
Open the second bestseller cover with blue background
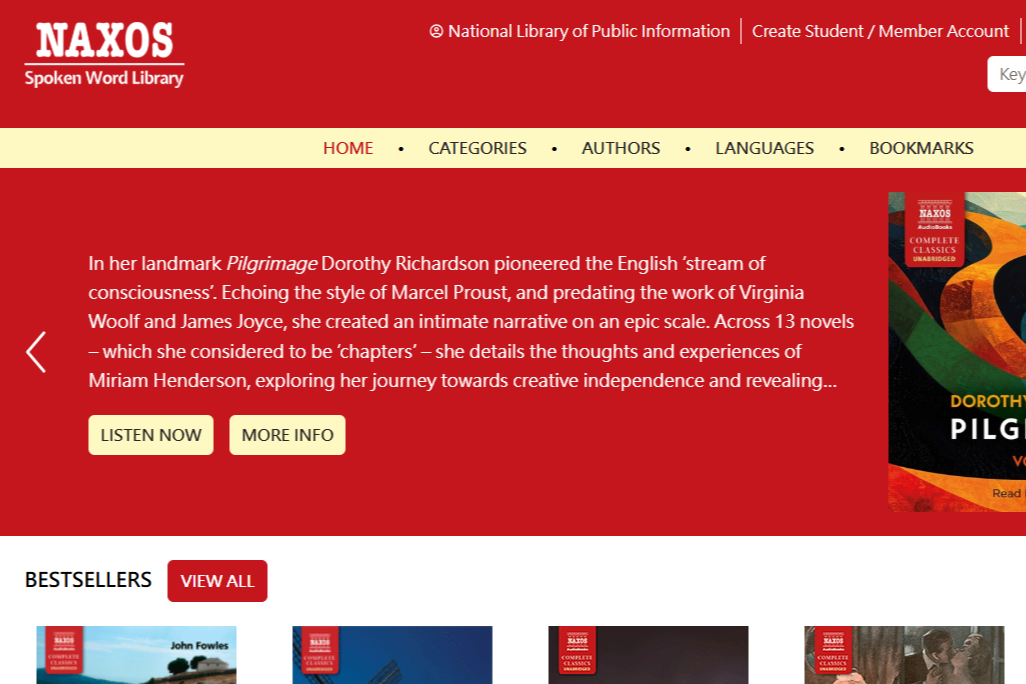(x=392, y=655)
